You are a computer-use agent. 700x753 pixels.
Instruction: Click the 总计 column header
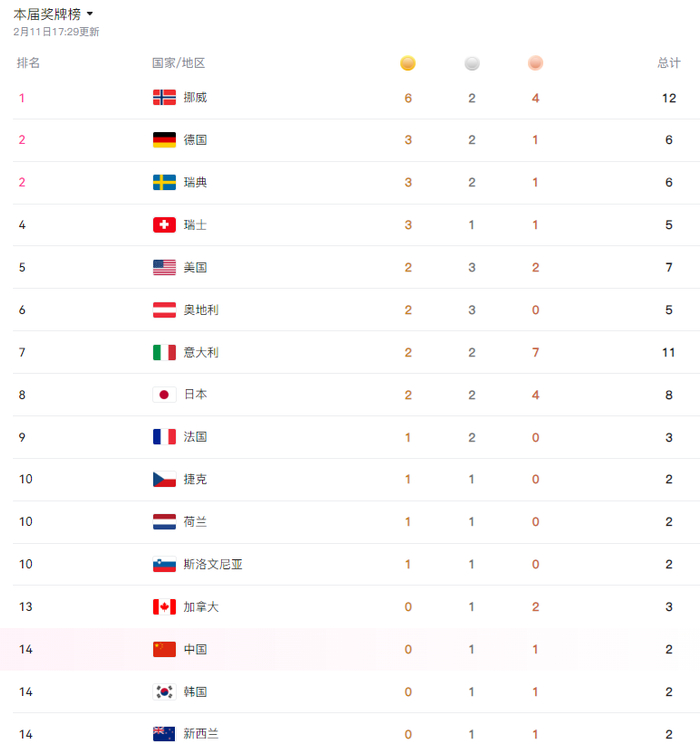click(x=669, y=63)
